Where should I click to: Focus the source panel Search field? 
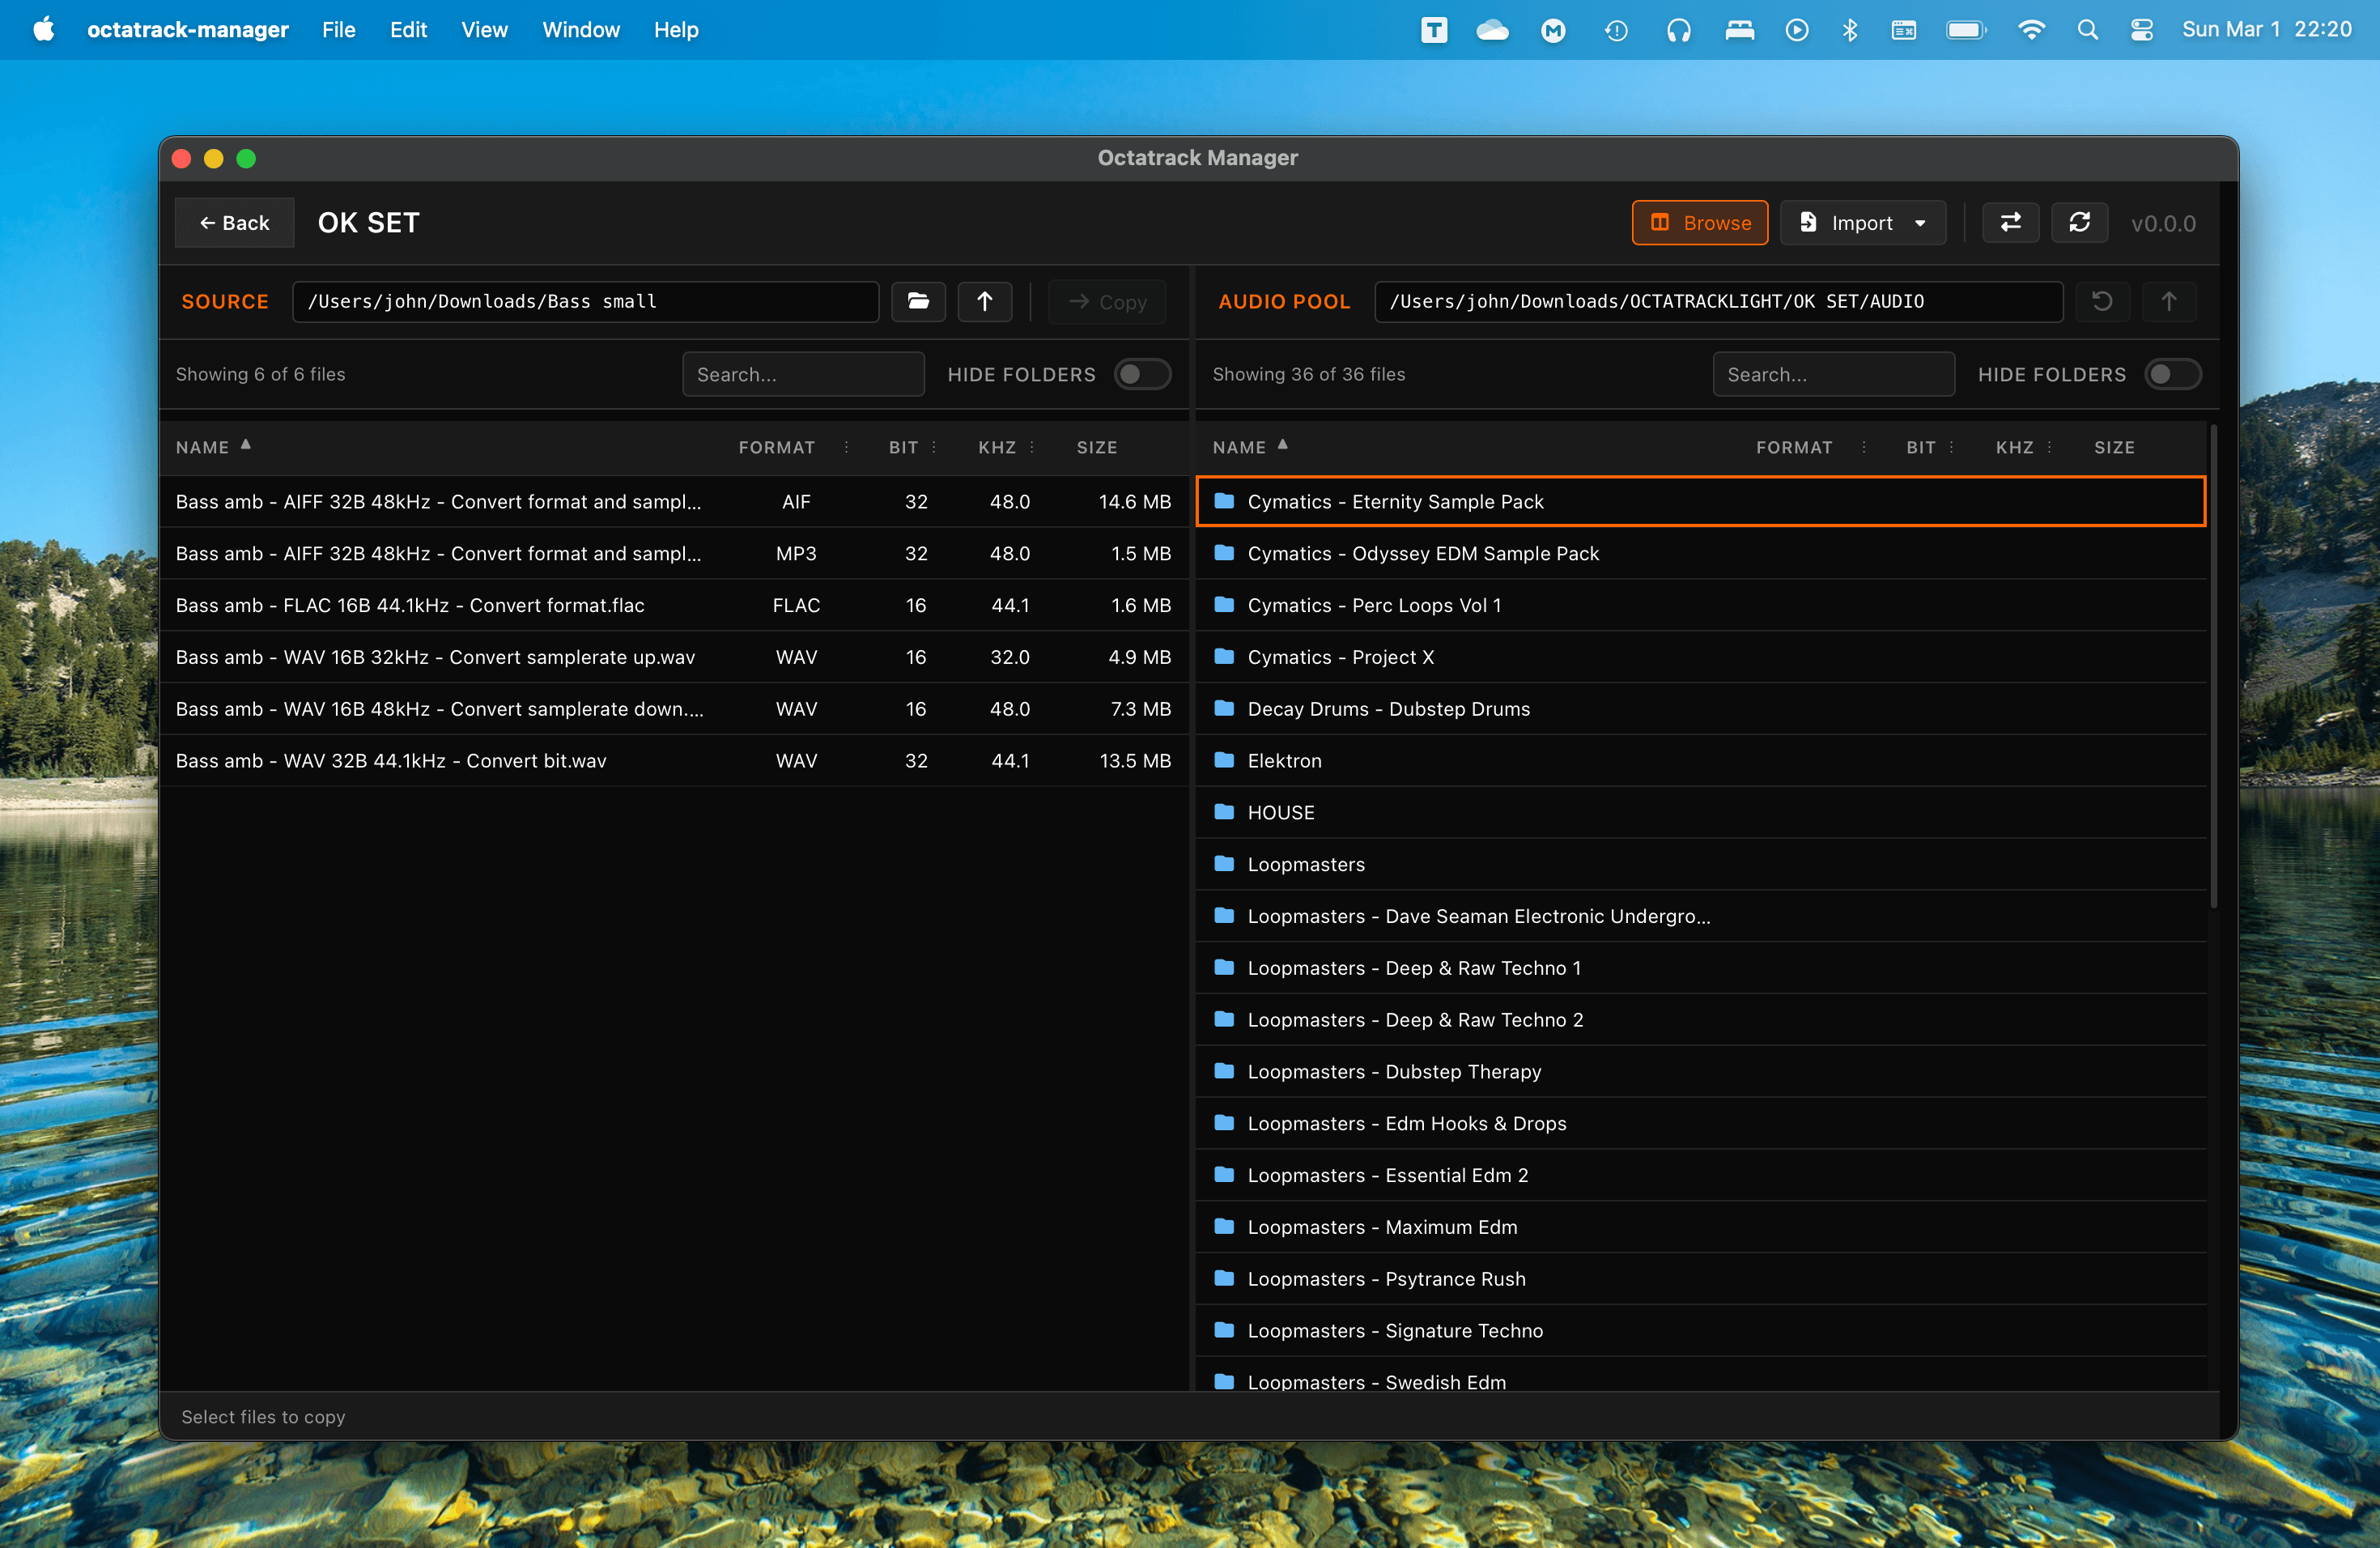[802, 374]
